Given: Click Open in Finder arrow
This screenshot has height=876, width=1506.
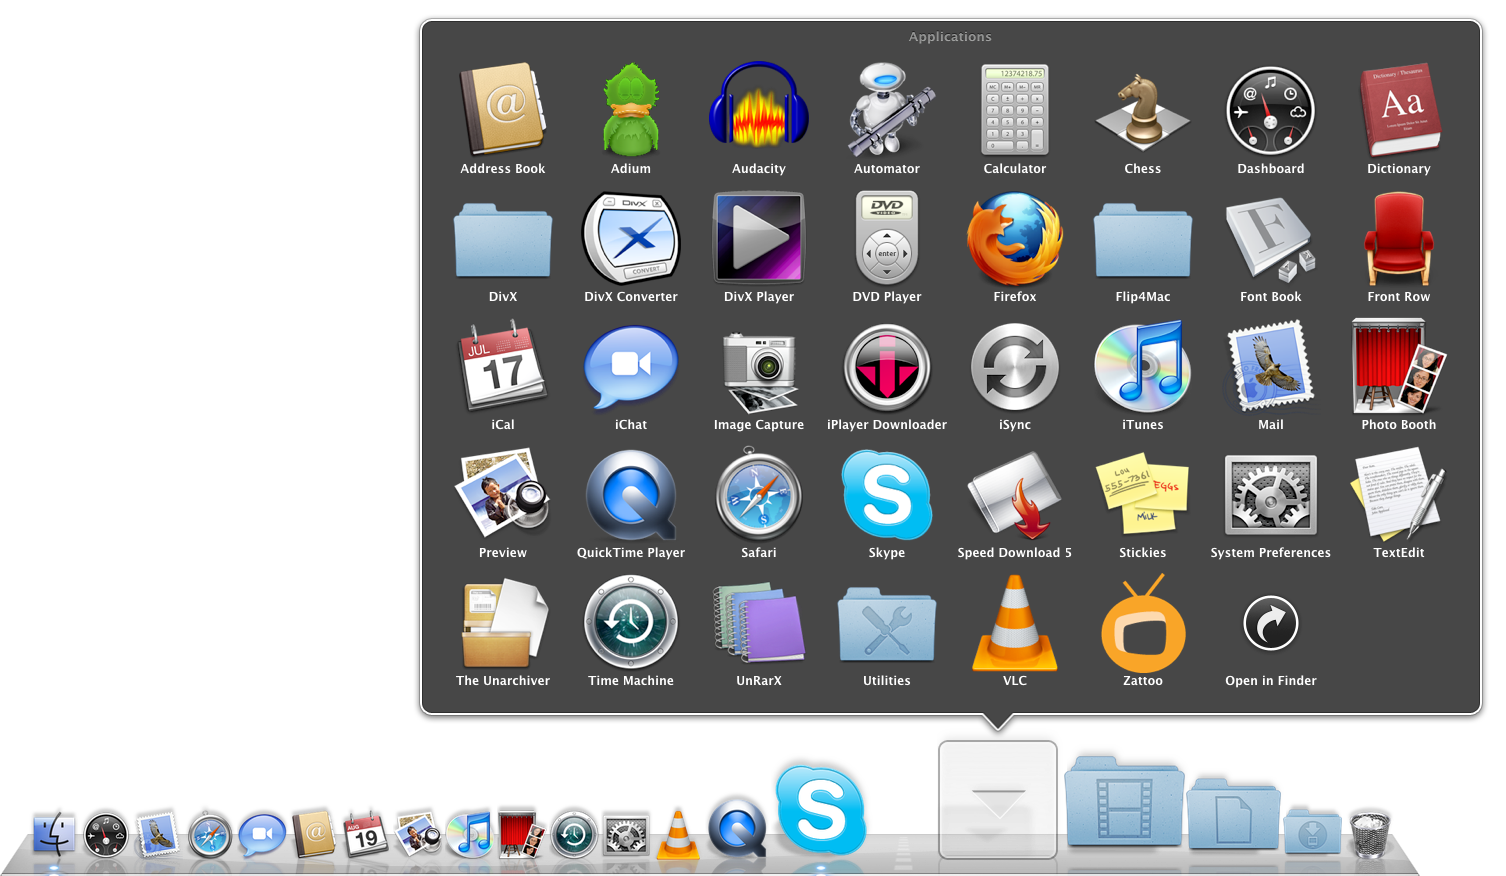Looking at the screenshot, I should tap(1271, 624).
